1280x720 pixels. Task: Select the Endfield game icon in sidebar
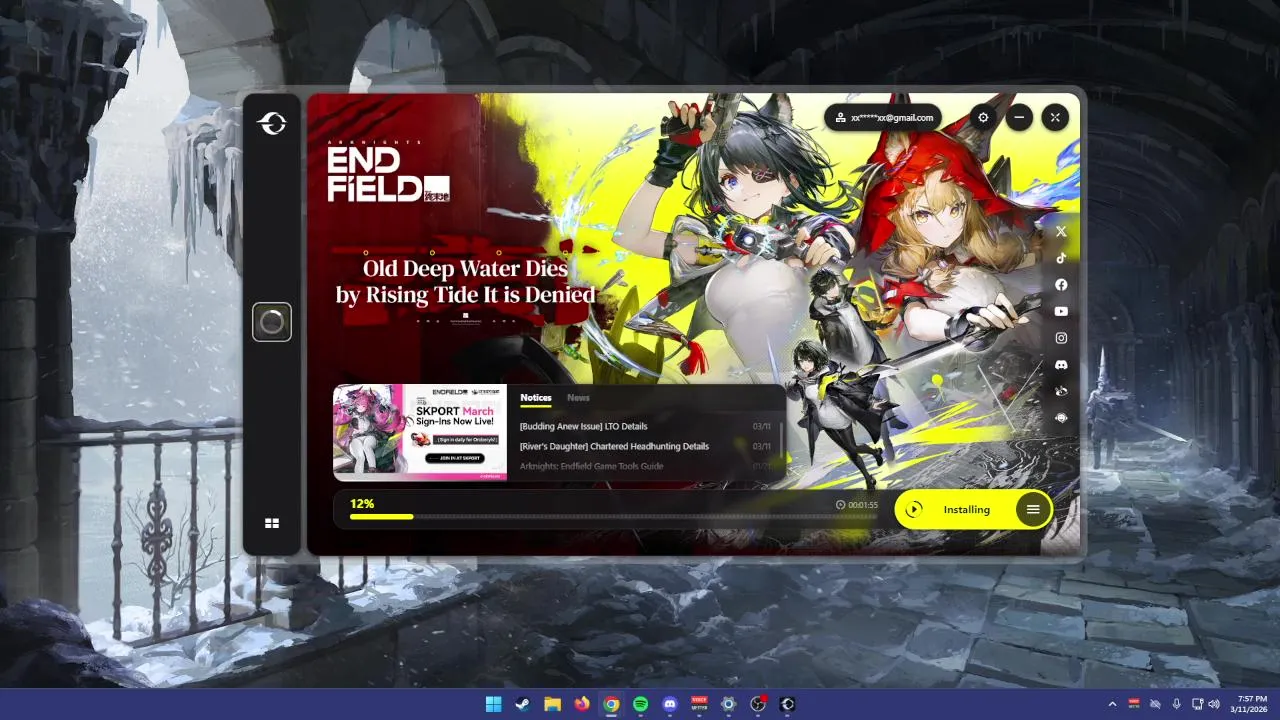tap(272, 322)
